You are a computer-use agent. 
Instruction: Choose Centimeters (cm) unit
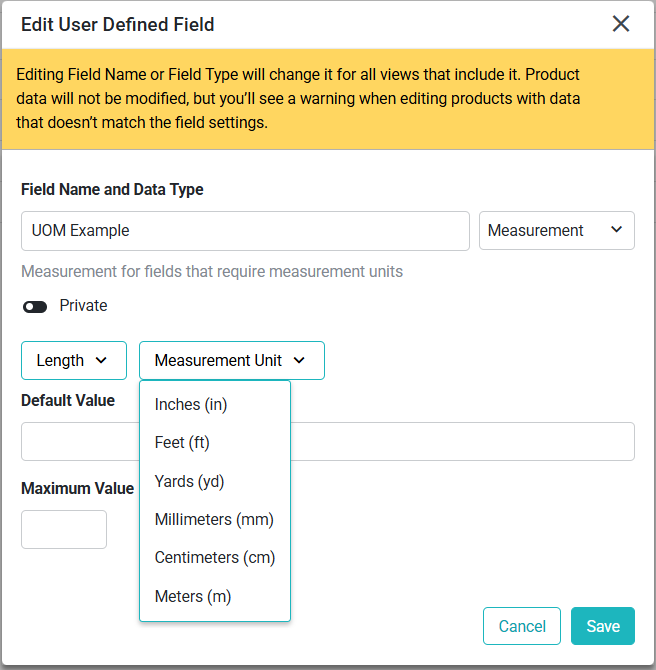pyautogui.click(x=215, y=558)
